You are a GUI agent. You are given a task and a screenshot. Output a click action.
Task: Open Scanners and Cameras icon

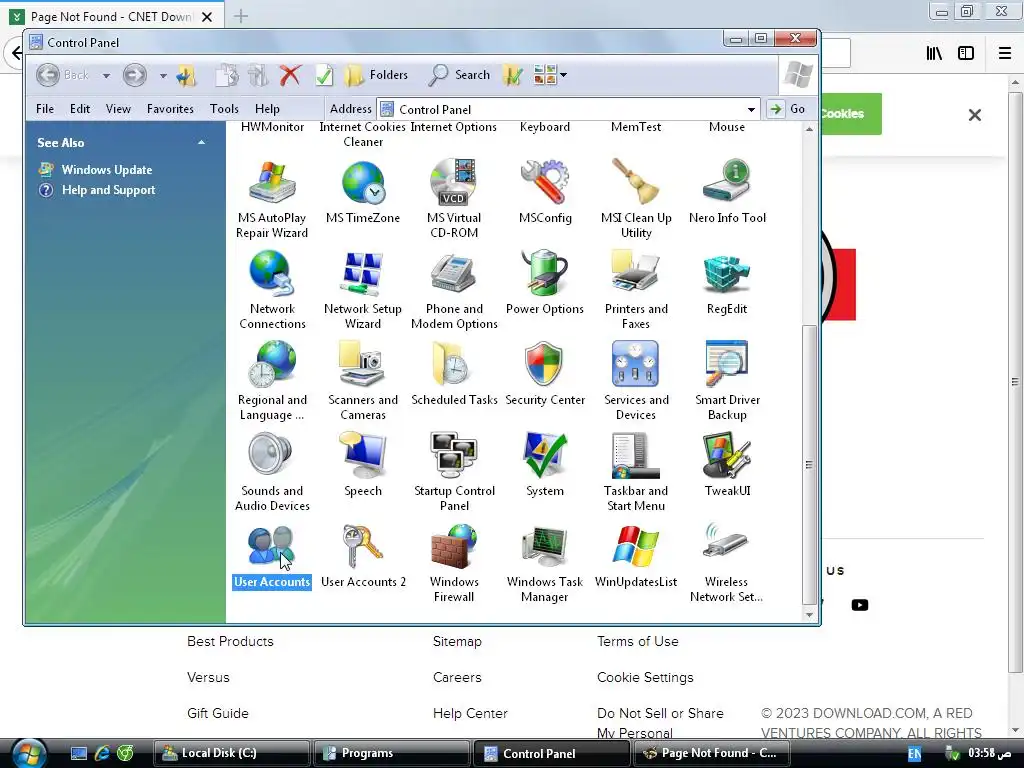363,364
